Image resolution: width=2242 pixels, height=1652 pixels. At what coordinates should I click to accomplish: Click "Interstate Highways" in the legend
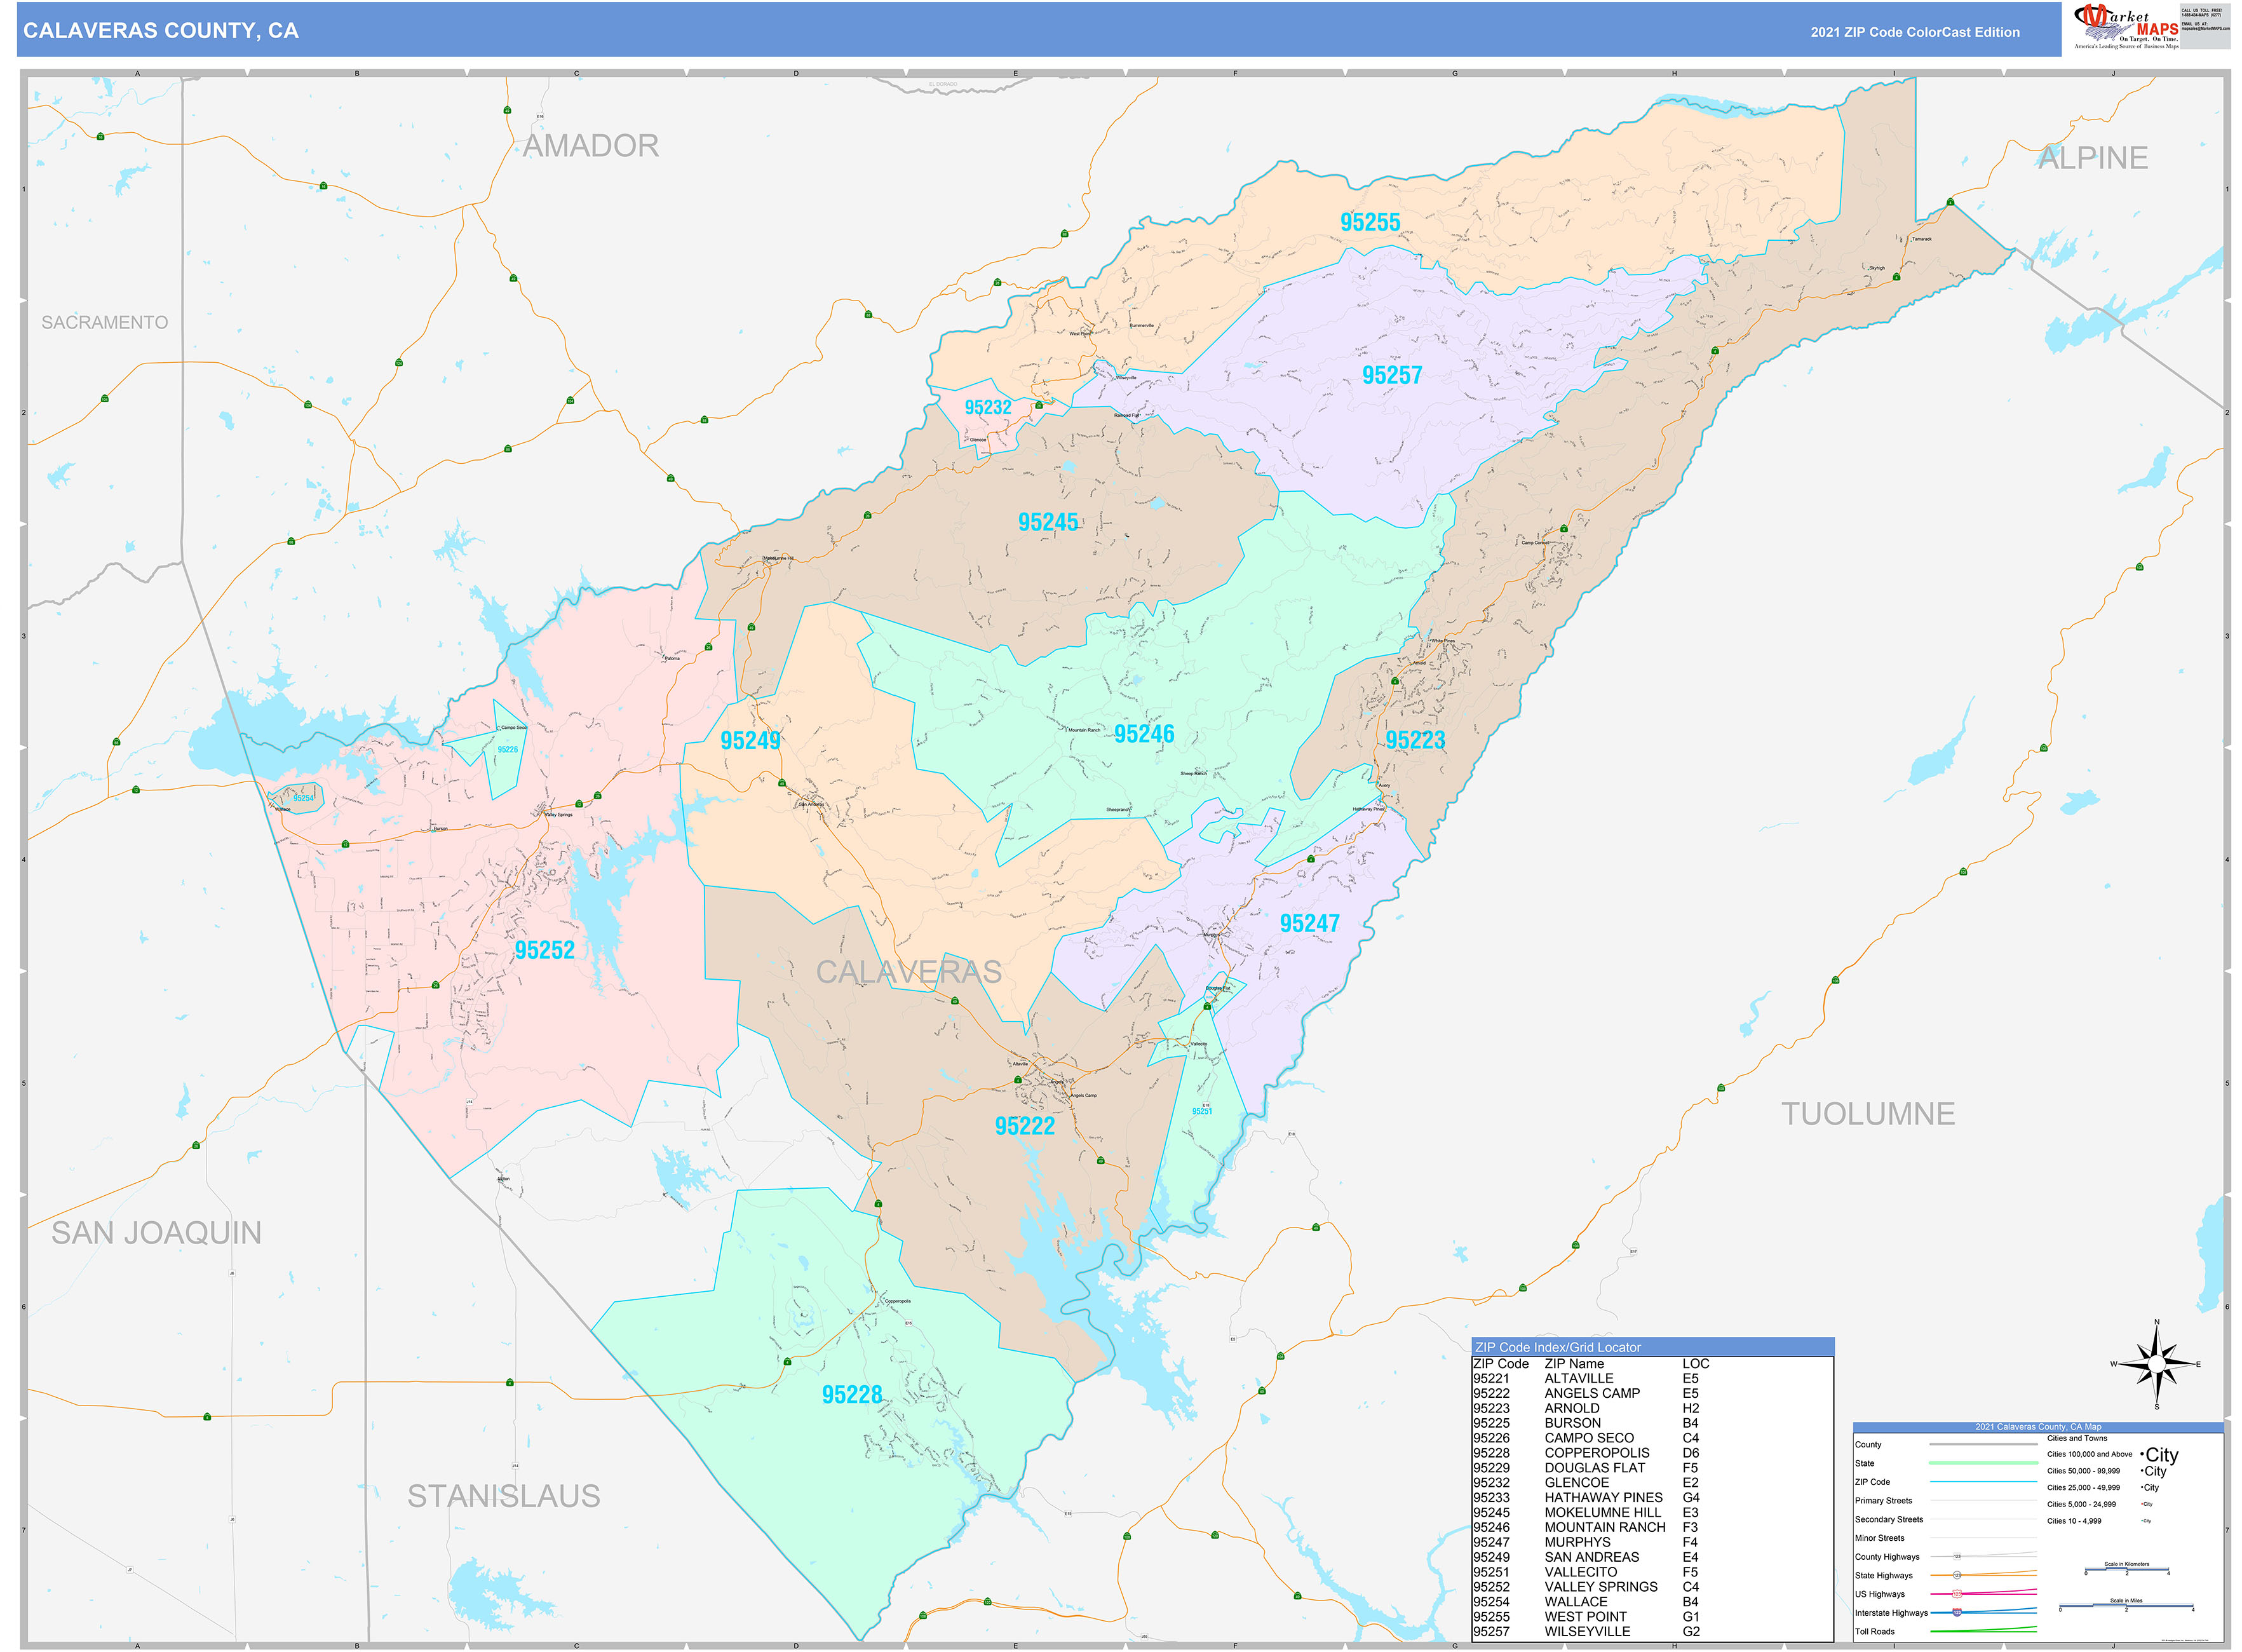click(x=1891, y=1613)
